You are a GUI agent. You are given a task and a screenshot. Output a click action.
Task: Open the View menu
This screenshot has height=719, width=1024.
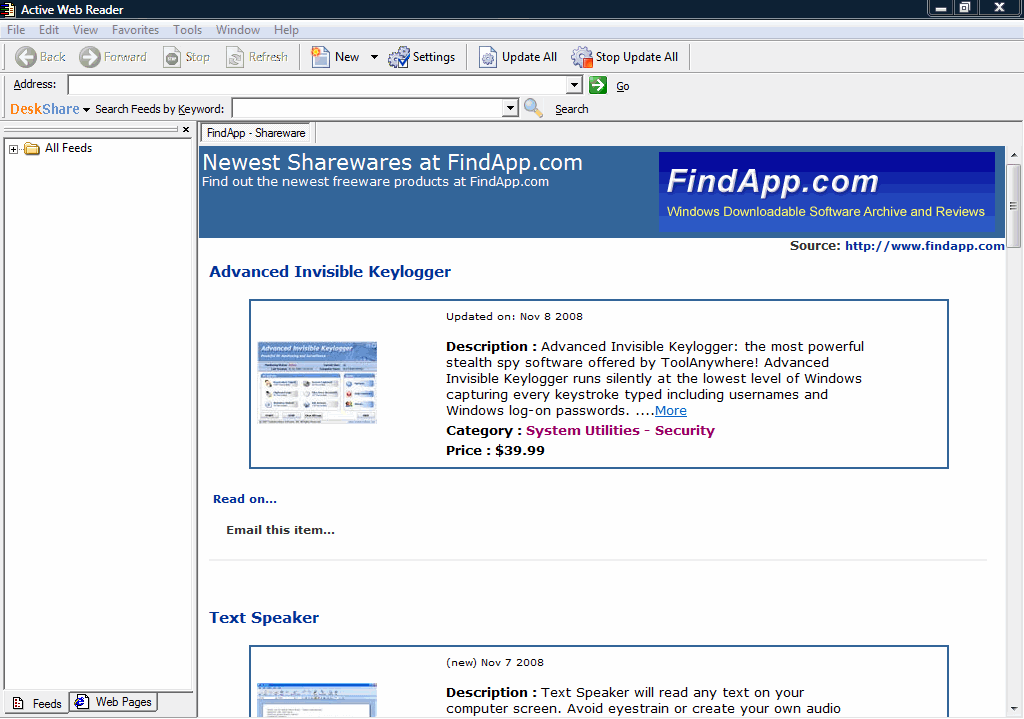pos(86,30)
